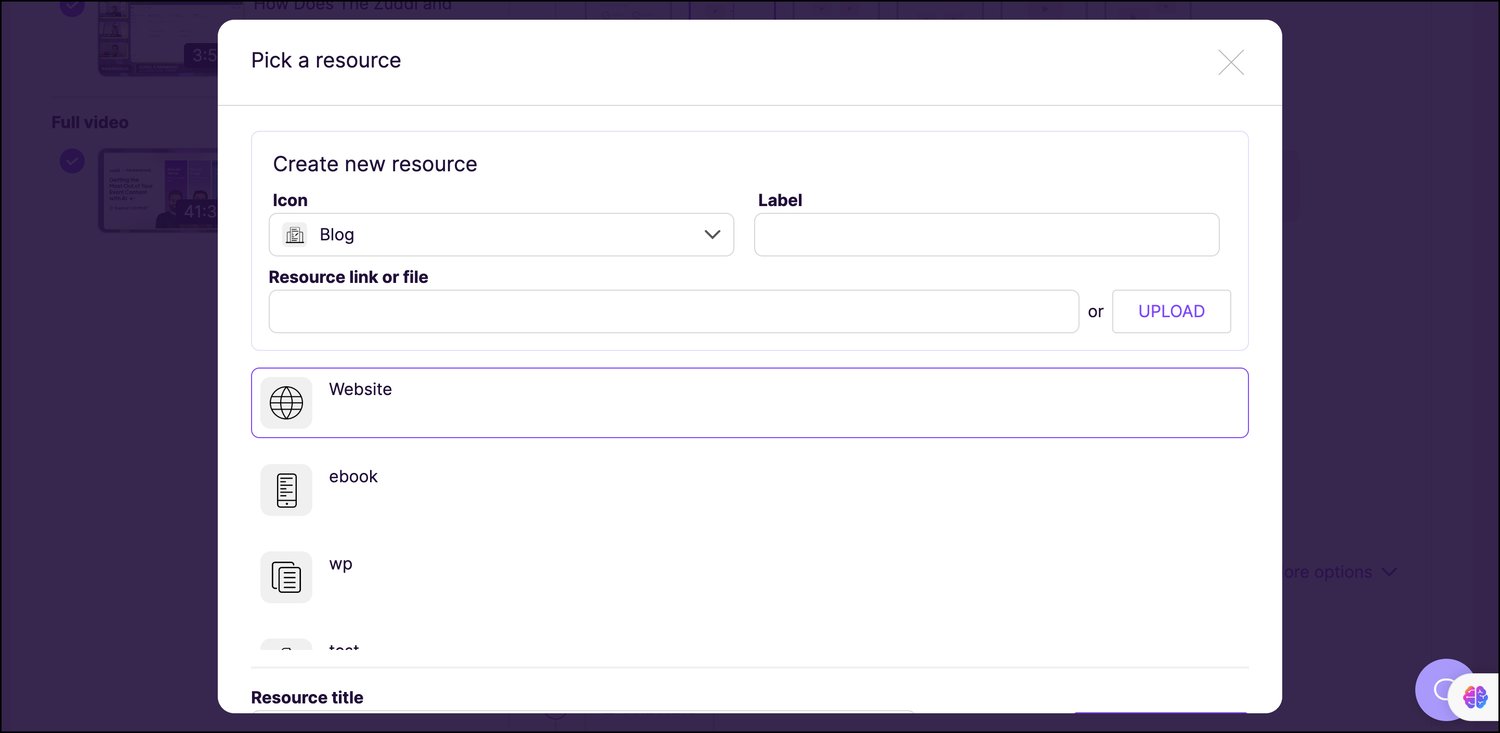Toggle the checkmark on the top clip thumbnail
Screen dimensions: 1500x733
(x=72, y=7)
